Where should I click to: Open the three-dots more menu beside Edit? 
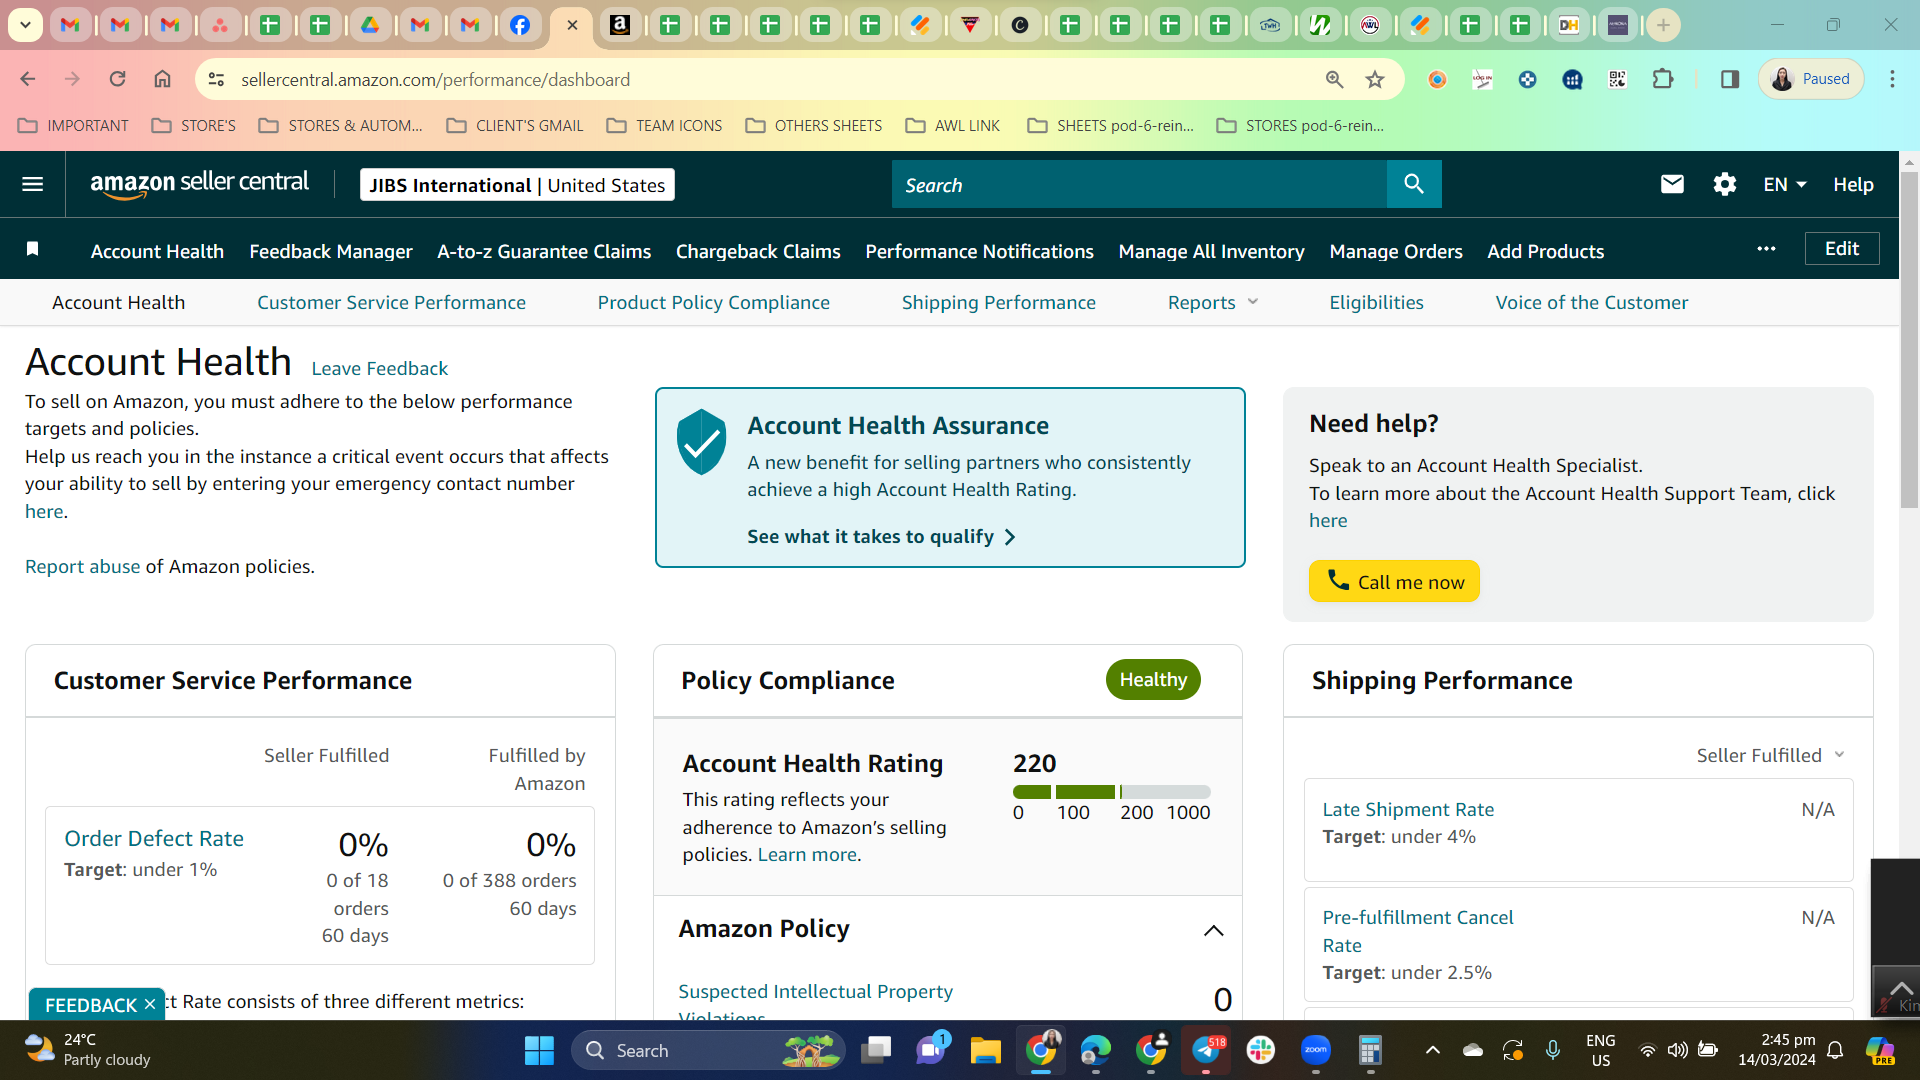(x=1766, y=249)
